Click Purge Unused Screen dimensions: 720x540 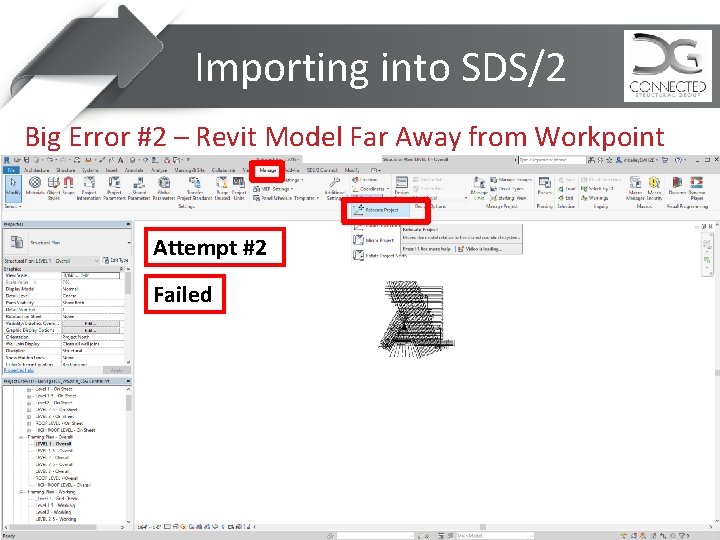222,188
